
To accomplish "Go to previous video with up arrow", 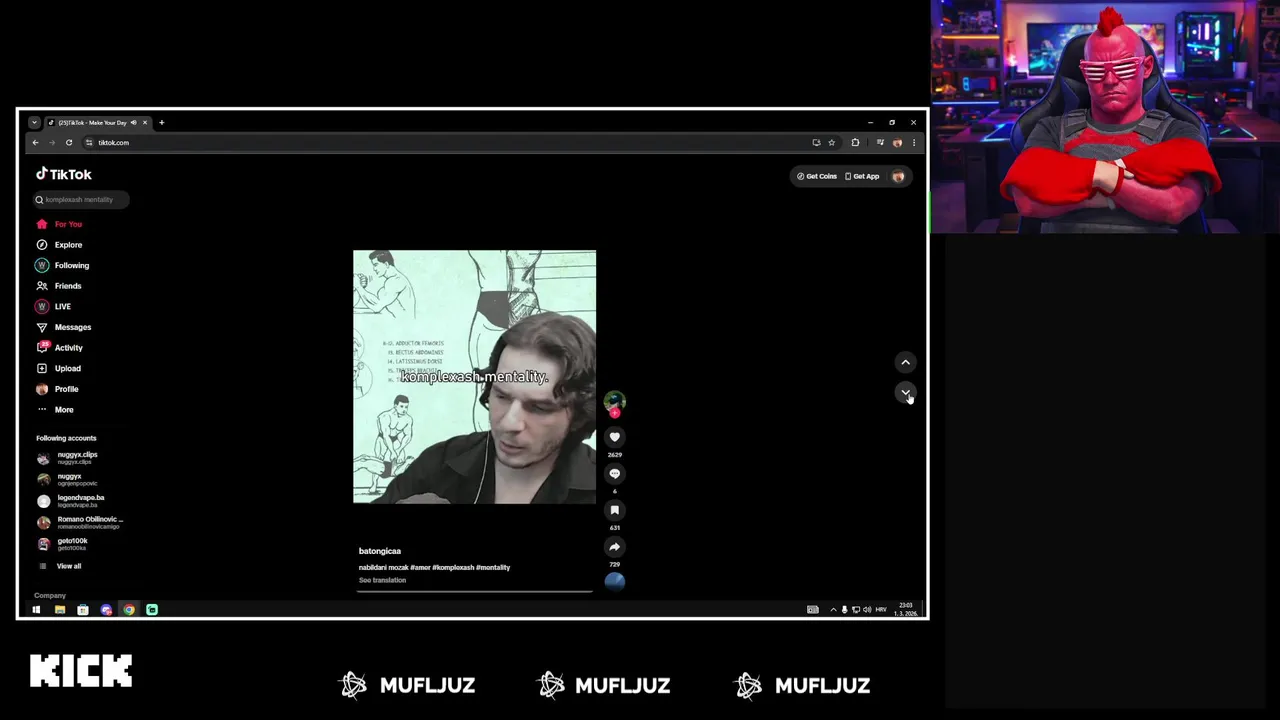I will 905,363.
